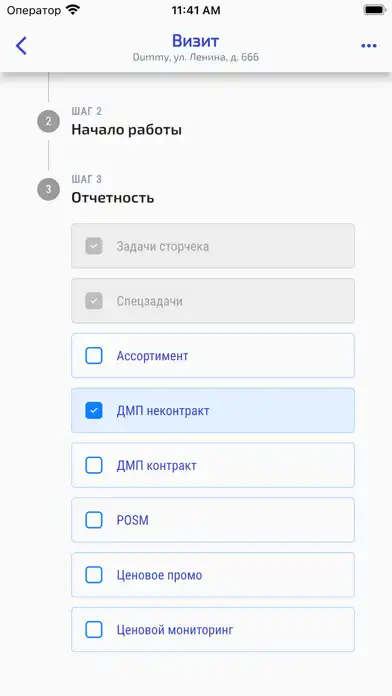
Task: Tap the back arrow icon
Action: [x=21, y=46]
